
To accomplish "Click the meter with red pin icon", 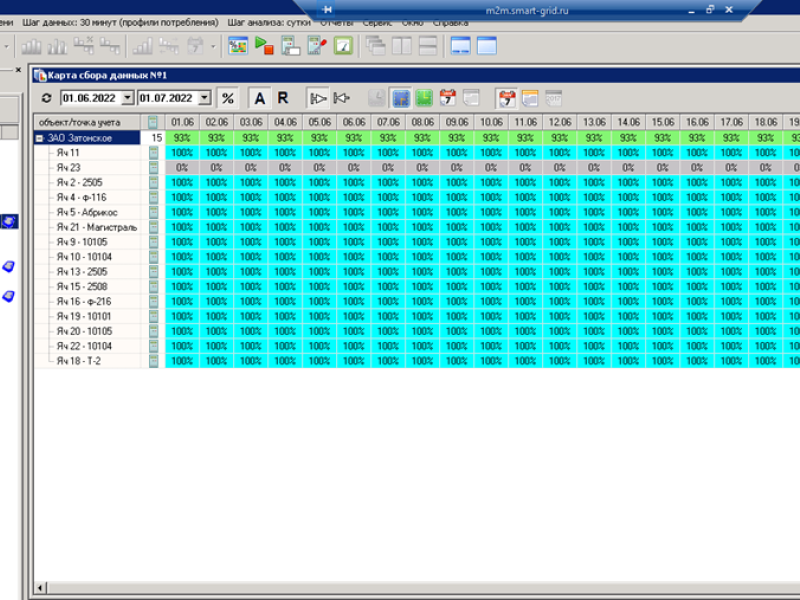I will coord(317,46).
